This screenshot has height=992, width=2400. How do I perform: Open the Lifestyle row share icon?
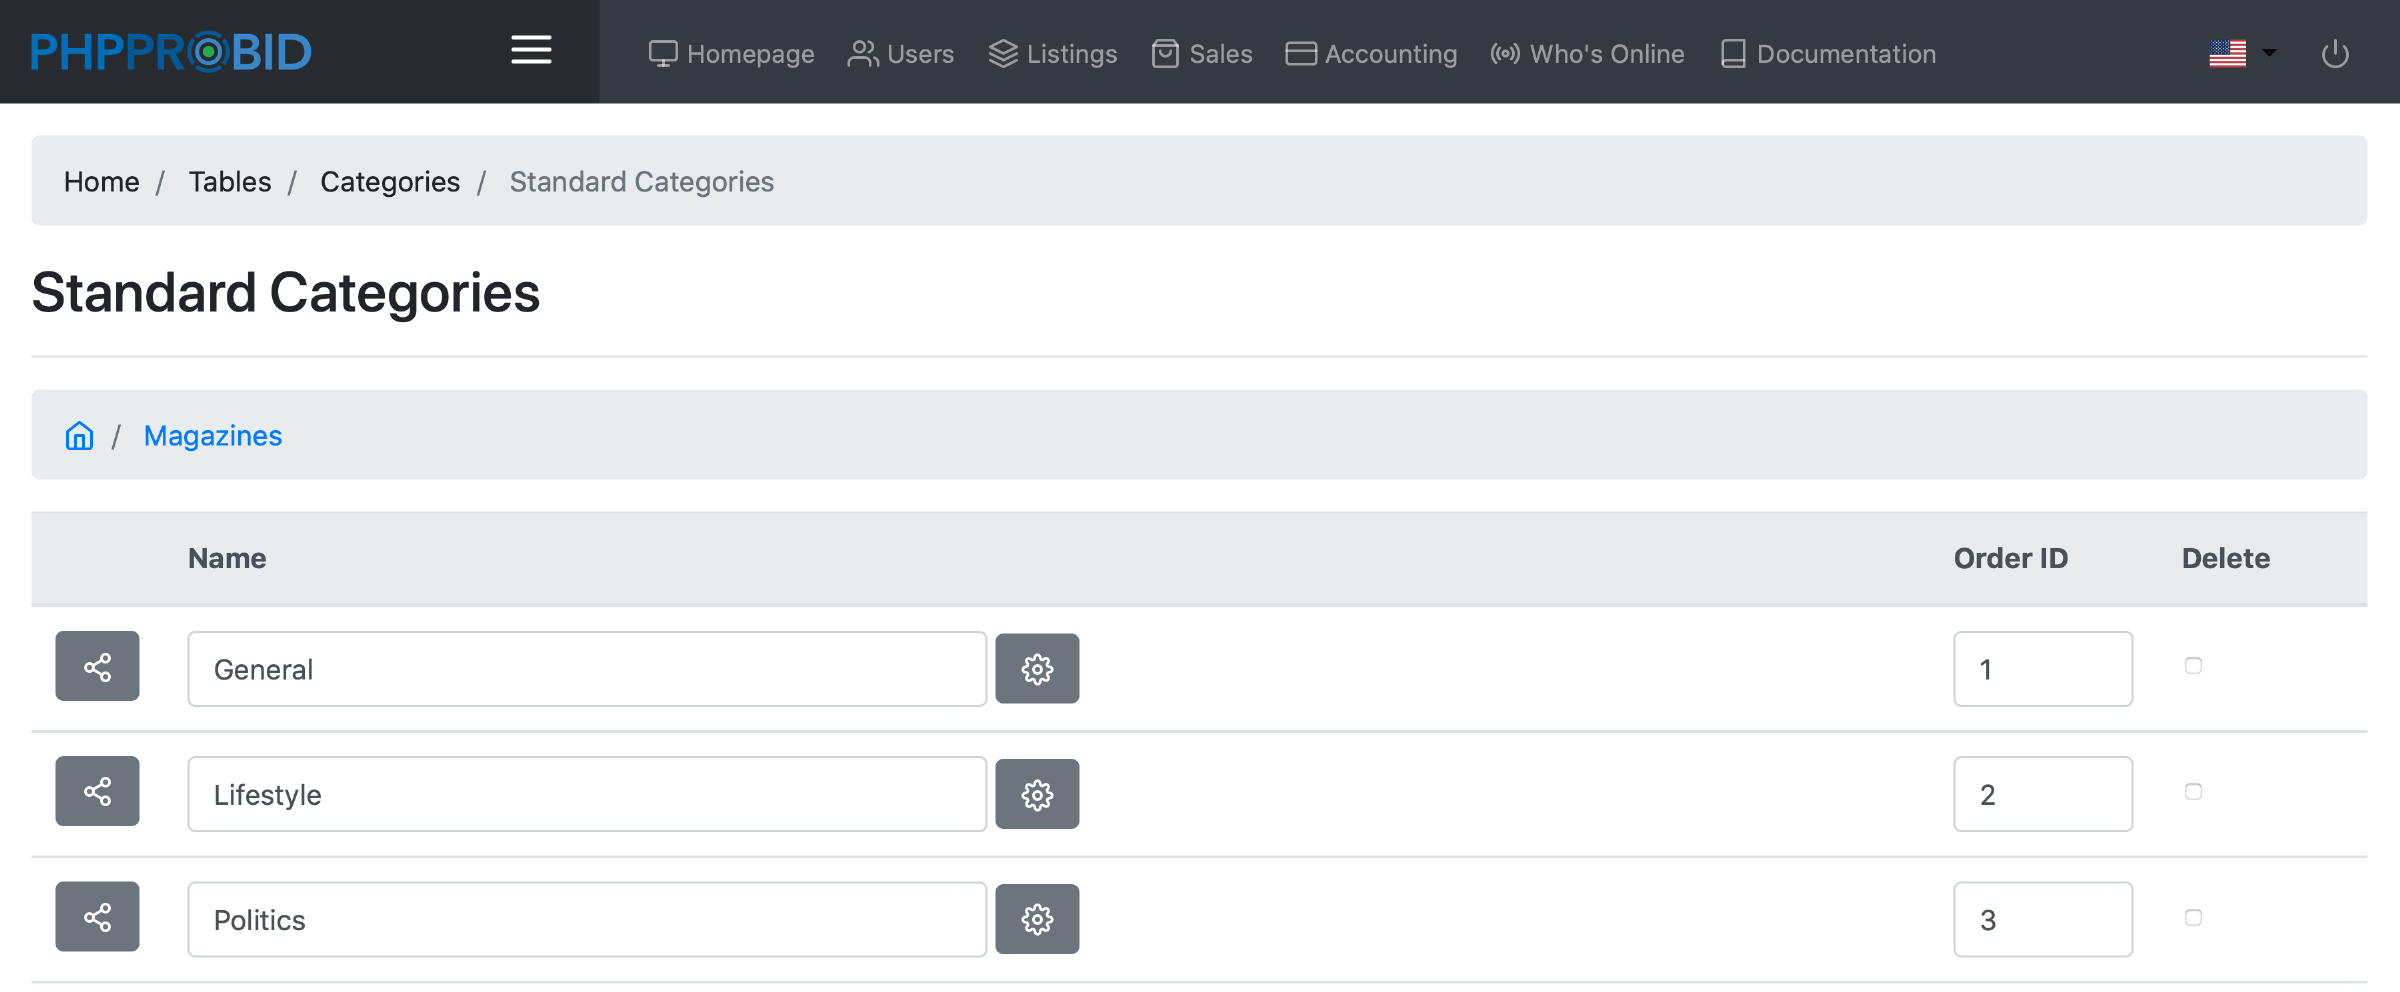coord(97,792)
